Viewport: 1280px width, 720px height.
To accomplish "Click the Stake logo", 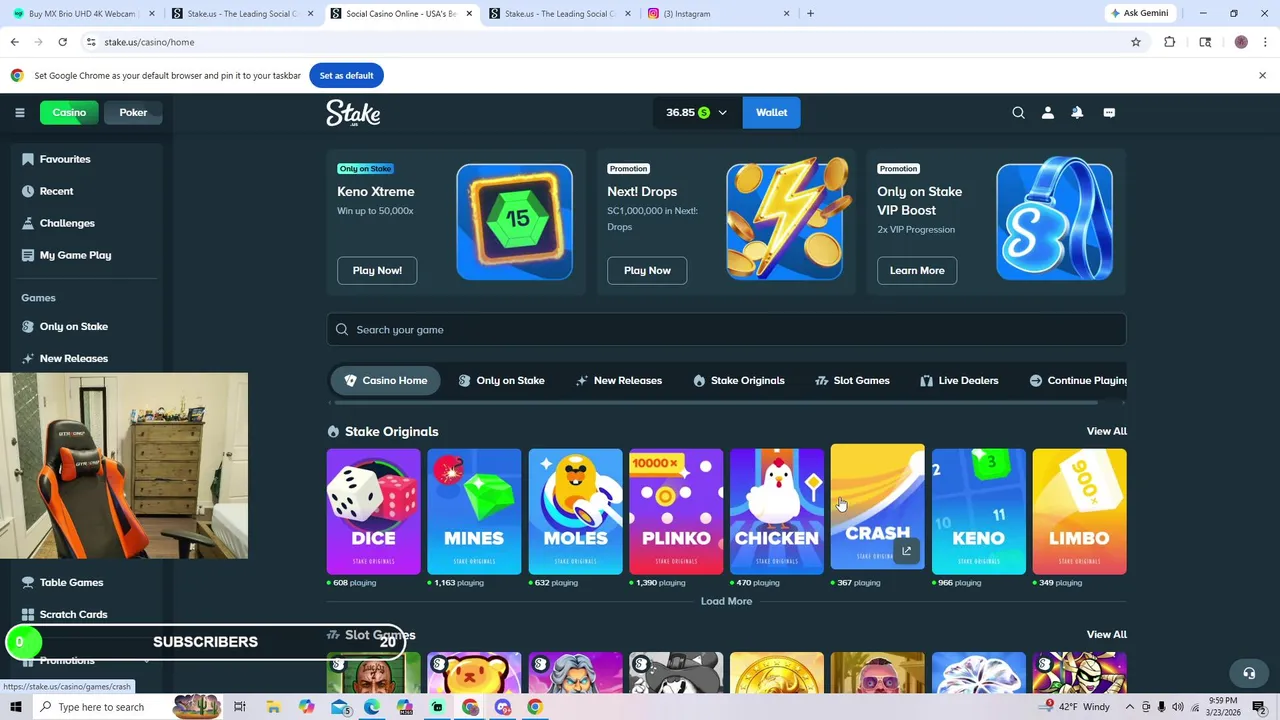I will [353, 113].
